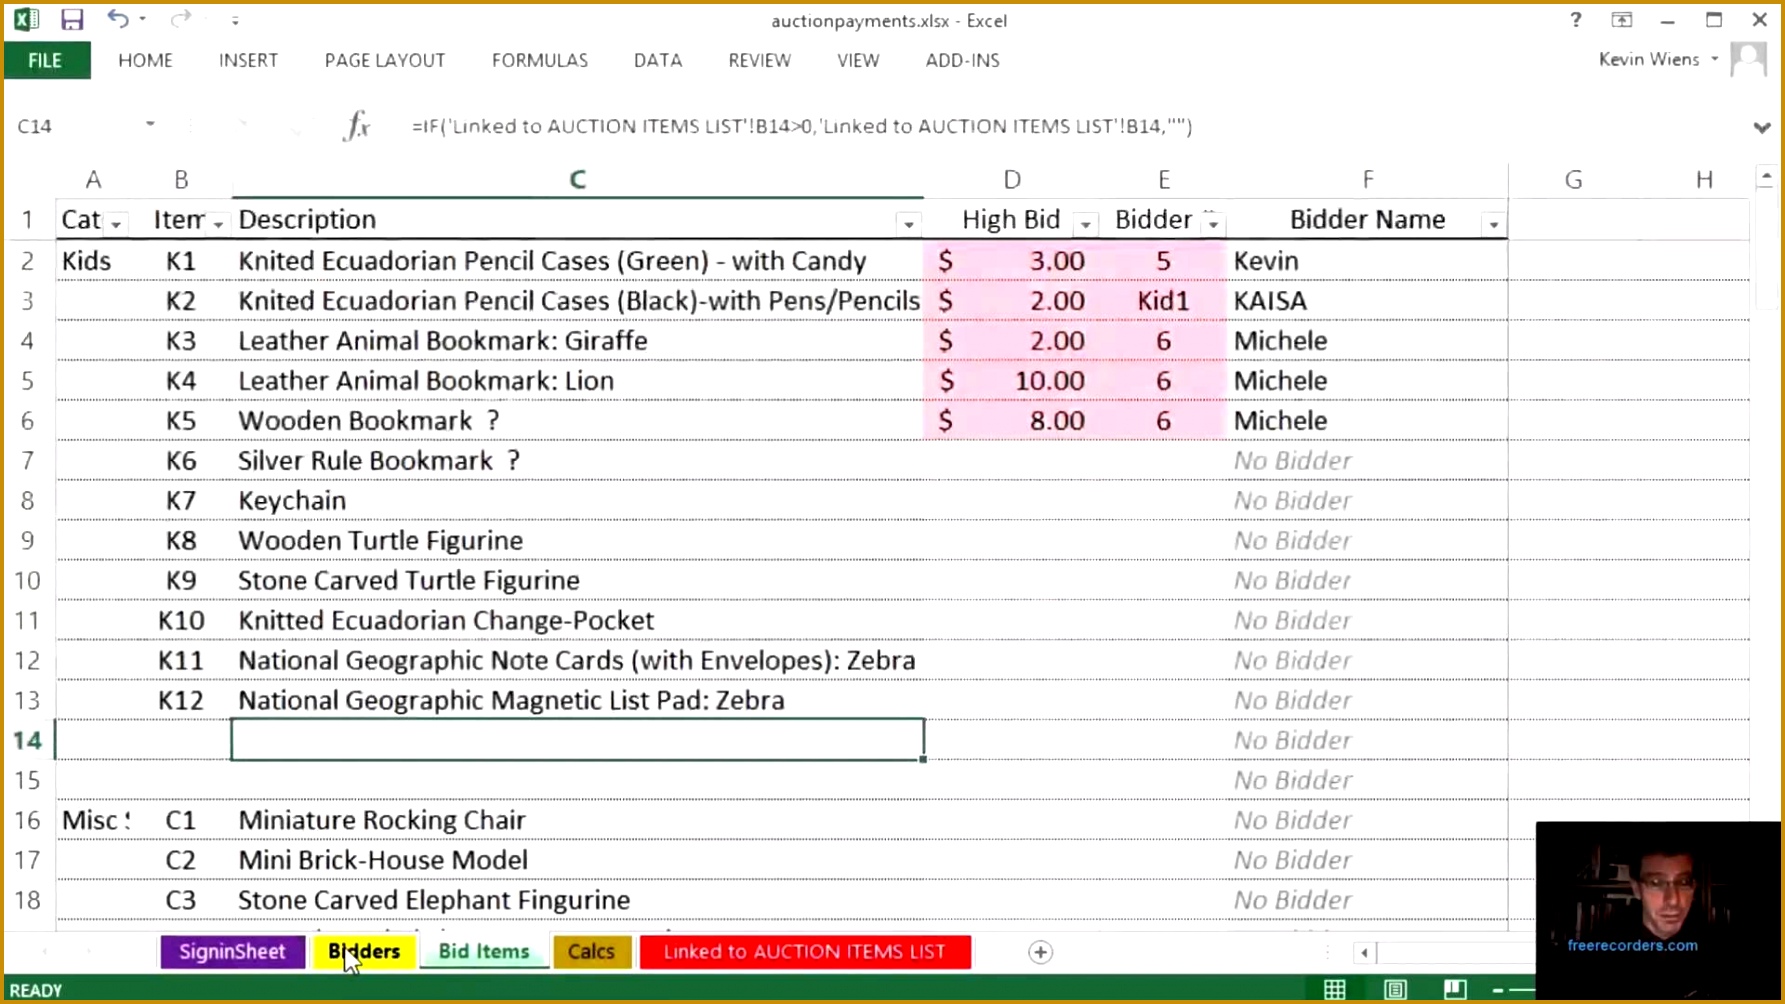This screenshot has width=1785, height=1004.
Task: Open the FORMULAS ribbon tab
Action: [x=539, y=60]
